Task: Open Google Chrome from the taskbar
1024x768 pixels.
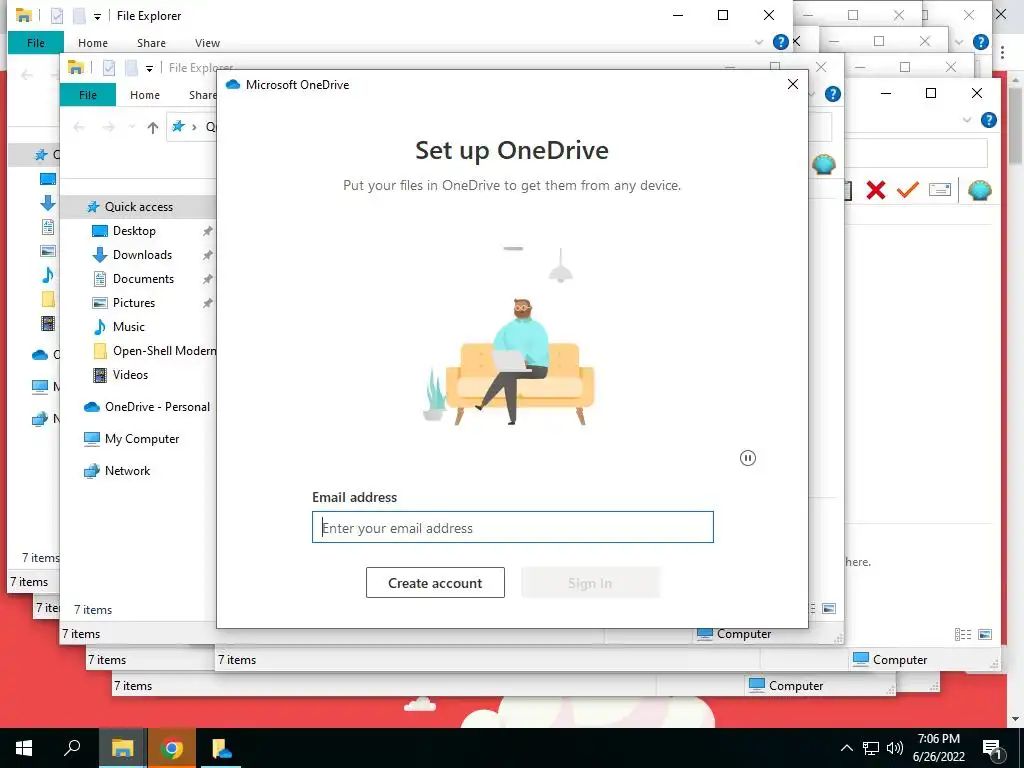Action: click(171, 748)
